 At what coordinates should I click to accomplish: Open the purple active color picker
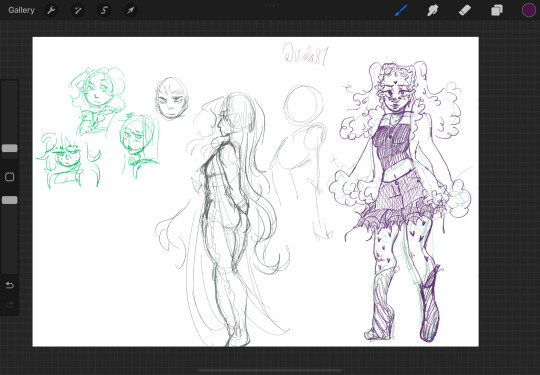pos(529,10)
